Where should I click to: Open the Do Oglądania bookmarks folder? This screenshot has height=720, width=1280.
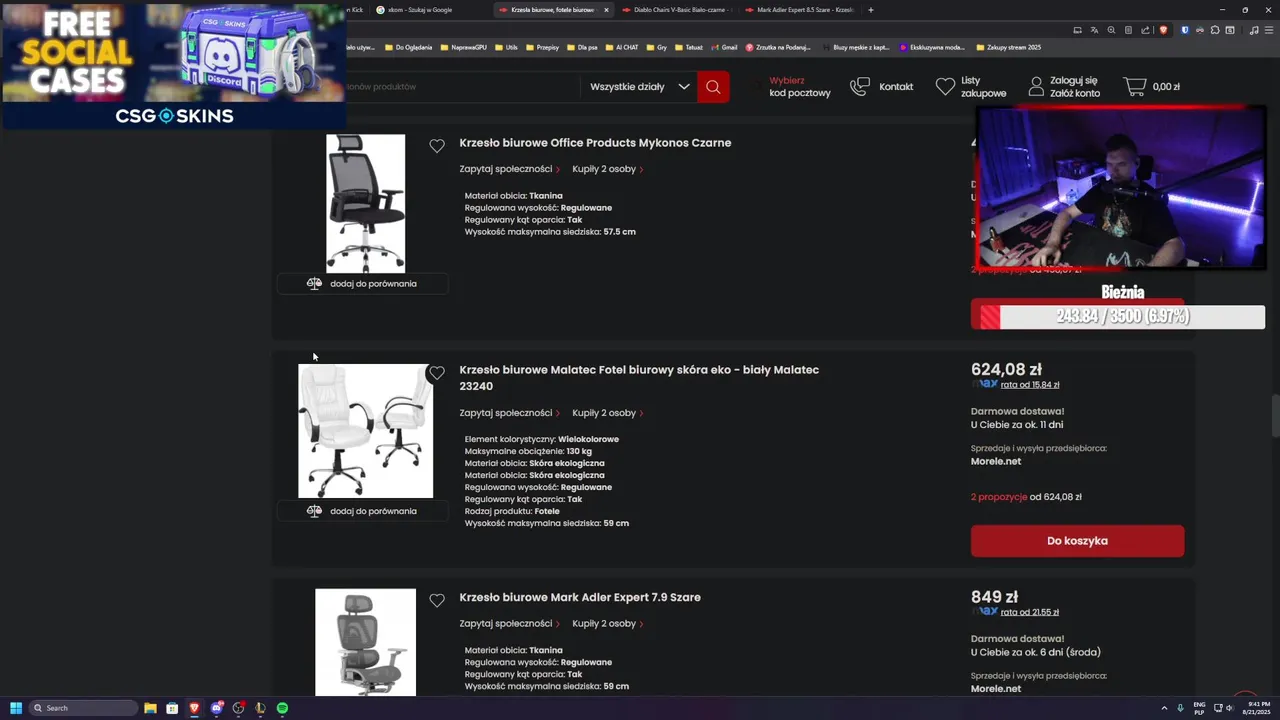point(407,47)
